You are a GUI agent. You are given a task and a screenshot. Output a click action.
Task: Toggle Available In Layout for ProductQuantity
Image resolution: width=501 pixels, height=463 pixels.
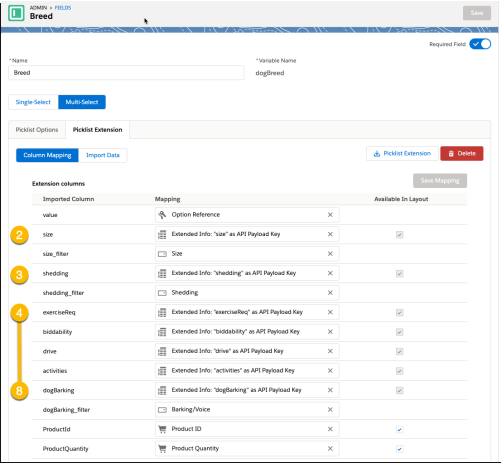[399, 449]
